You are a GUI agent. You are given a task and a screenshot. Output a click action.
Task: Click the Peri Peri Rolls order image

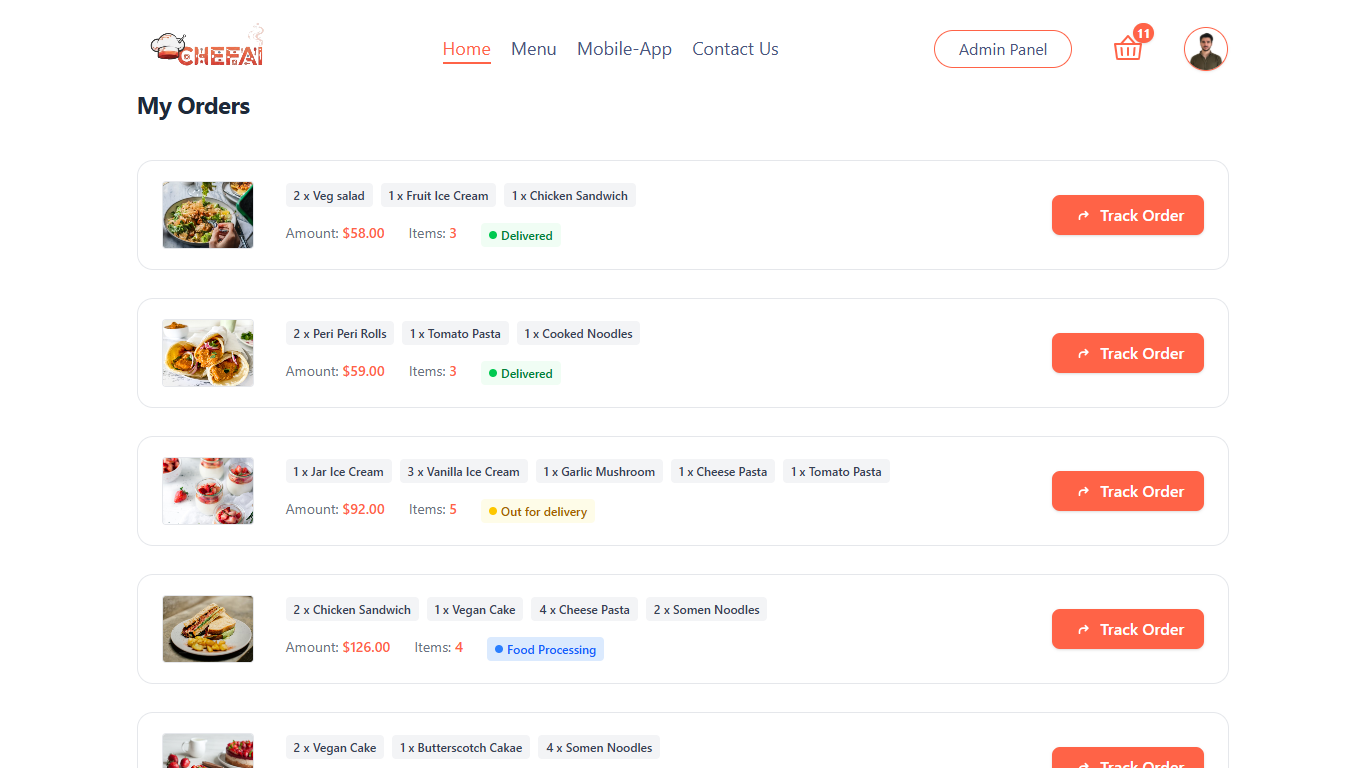coord(208,353)
